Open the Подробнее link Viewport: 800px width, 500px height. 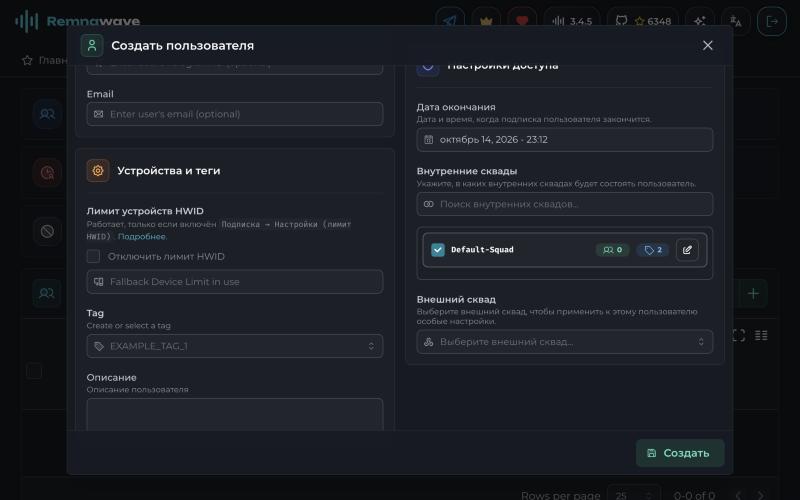click(x=142, y=236)
